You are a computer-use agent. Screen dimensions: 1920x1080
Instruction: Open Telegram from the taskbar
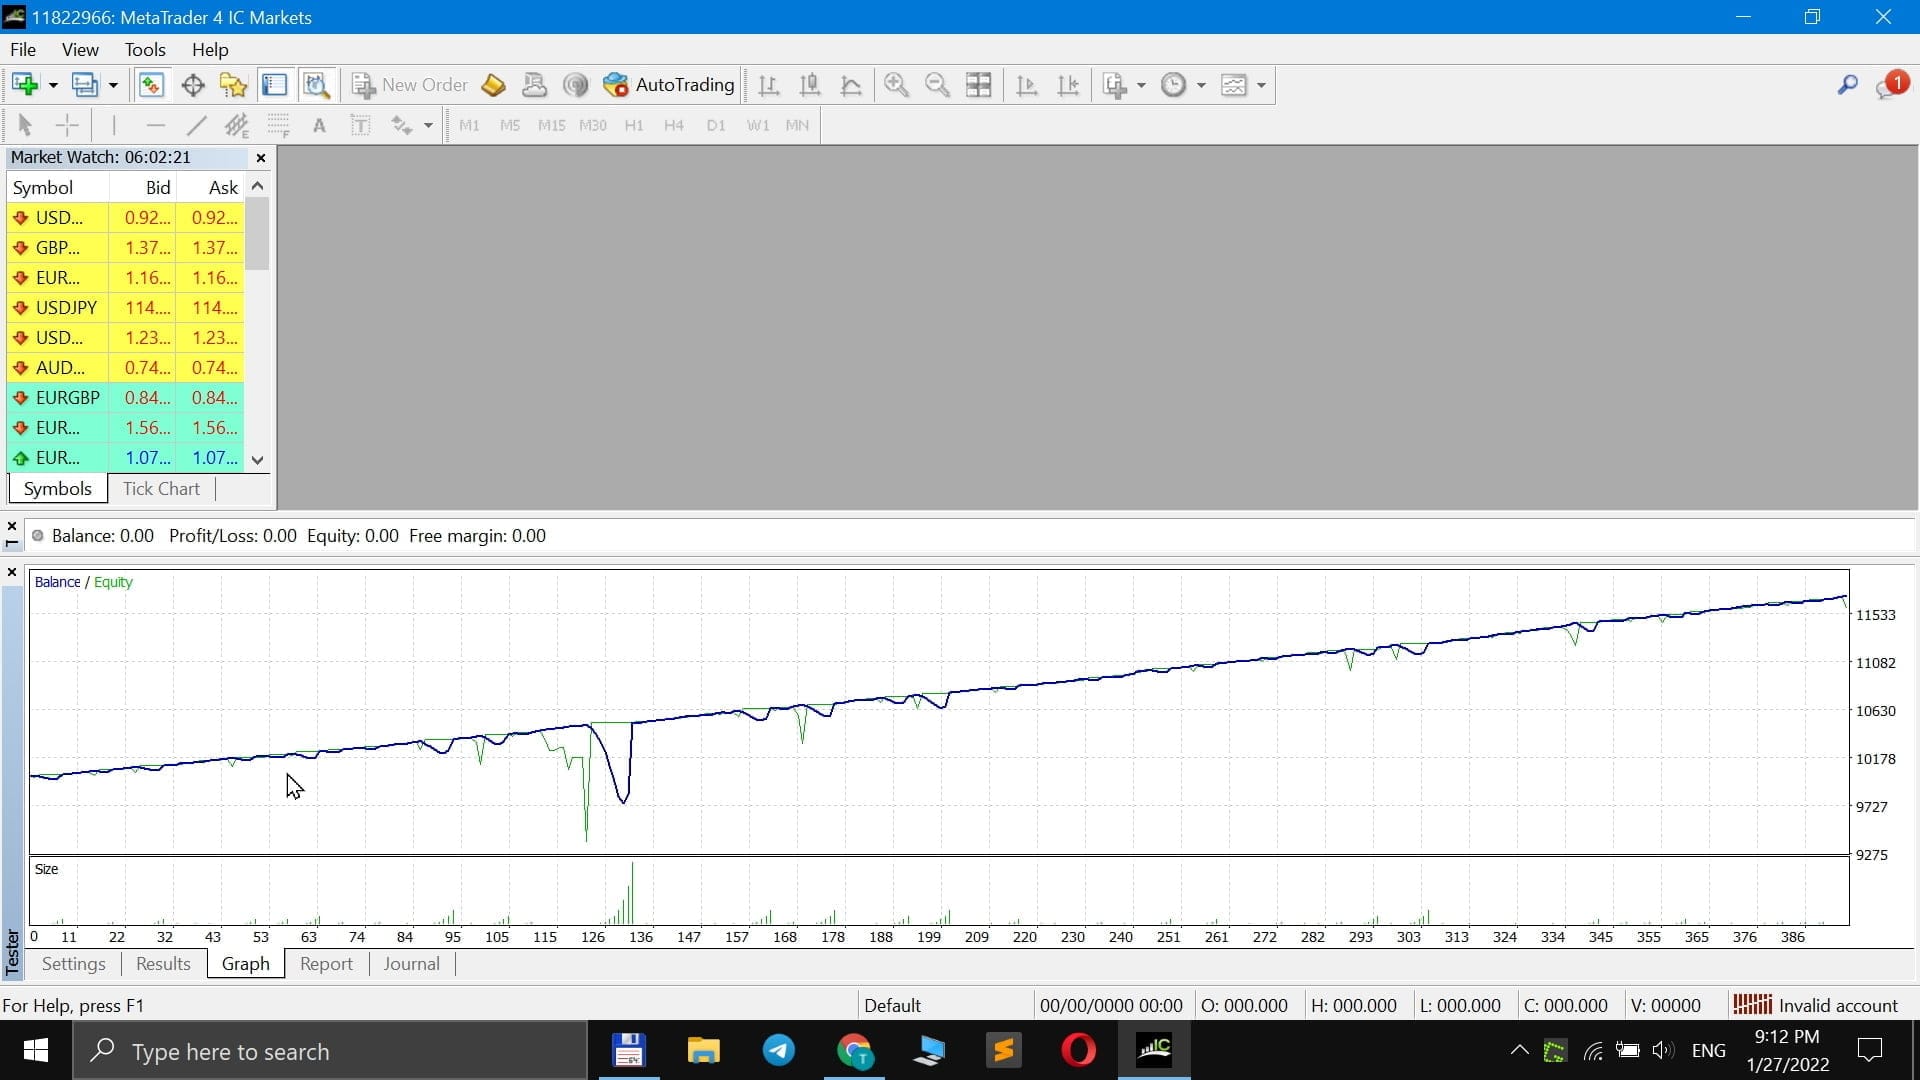tap(779, 1051)
